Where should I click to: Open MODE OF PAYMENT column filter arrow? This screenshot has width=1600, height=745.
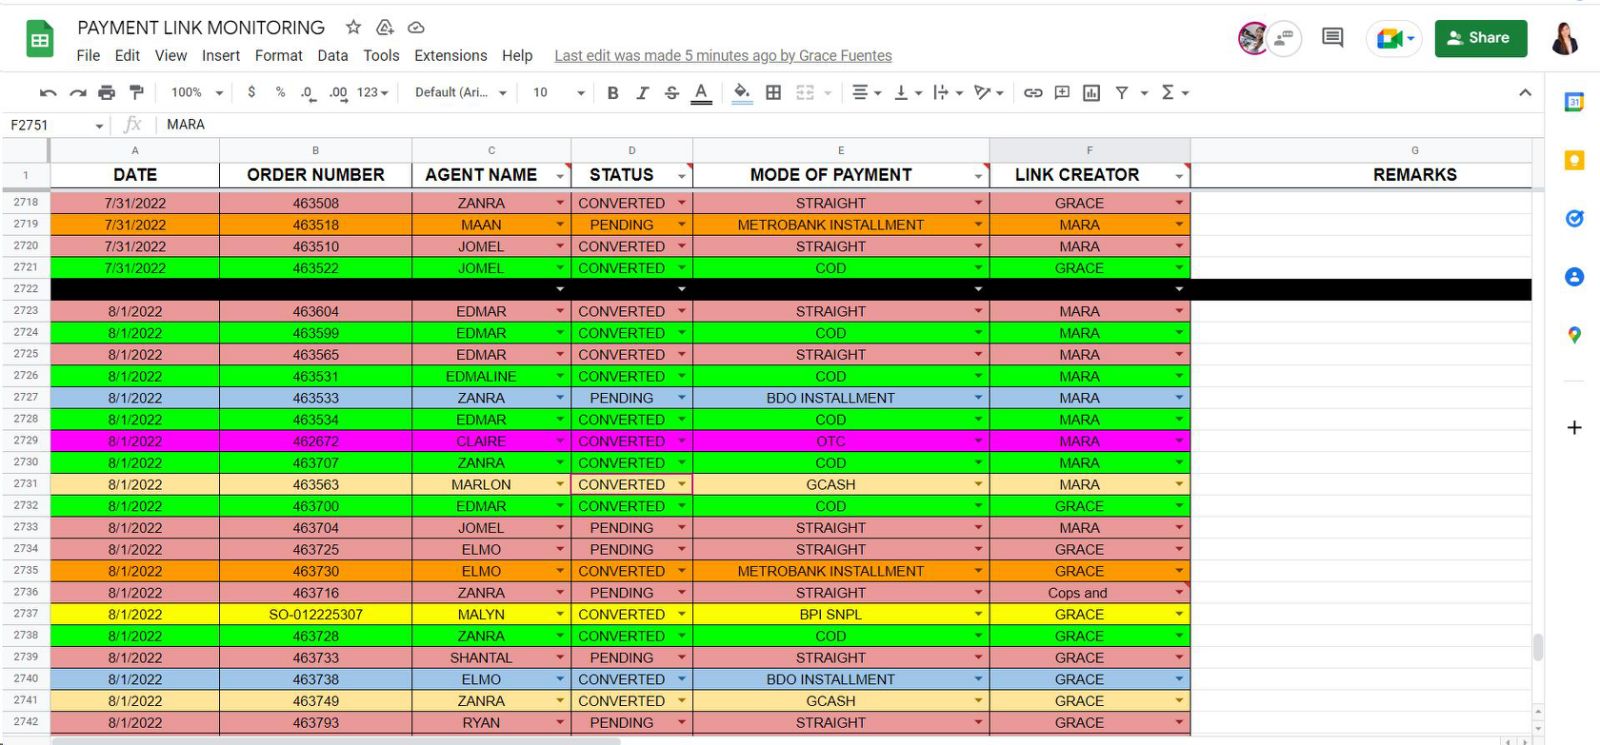click(x=978, y=176)
